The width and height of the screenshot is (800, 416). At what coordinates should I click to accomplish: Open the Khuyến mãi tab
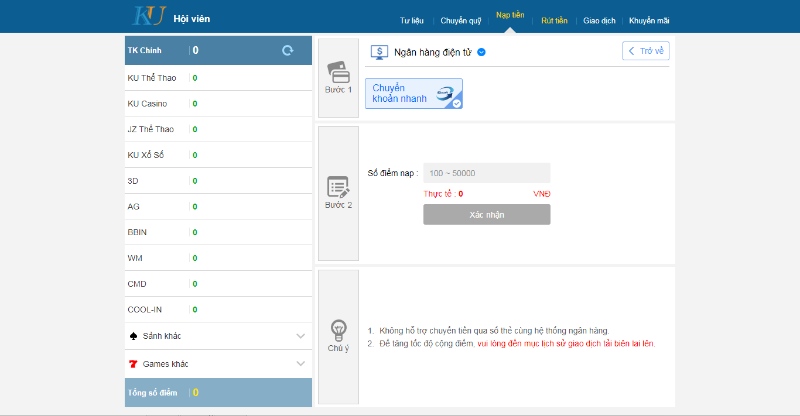click(649, 20)
